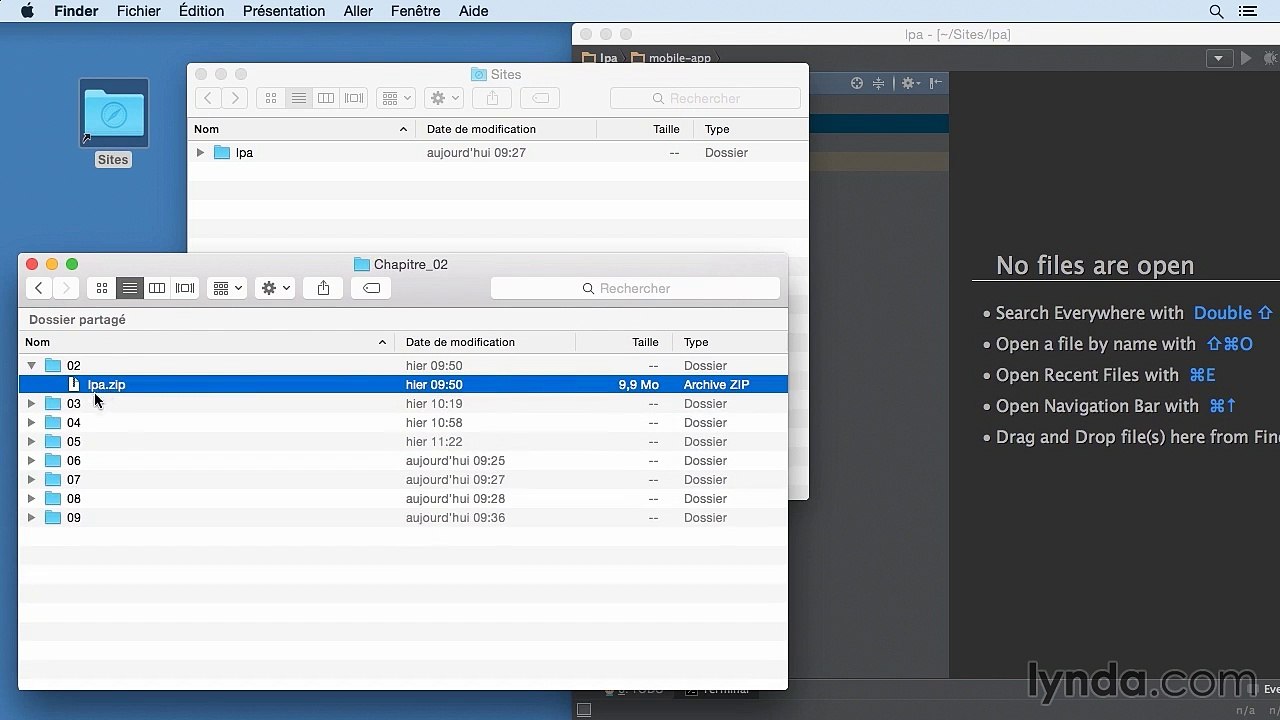Select the lpa.zip archive file
The width and height of the screenshot is (1280, 720).
(106, 385)
